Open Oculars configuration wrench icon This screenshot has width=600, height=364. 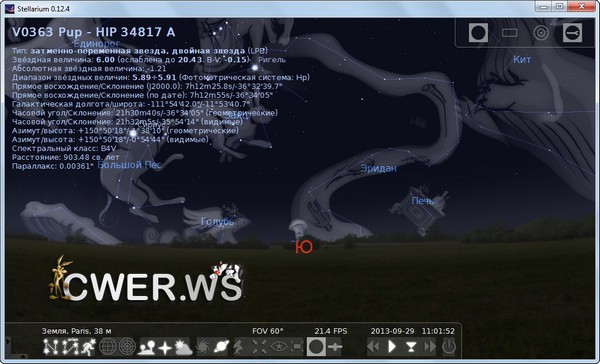572,33
